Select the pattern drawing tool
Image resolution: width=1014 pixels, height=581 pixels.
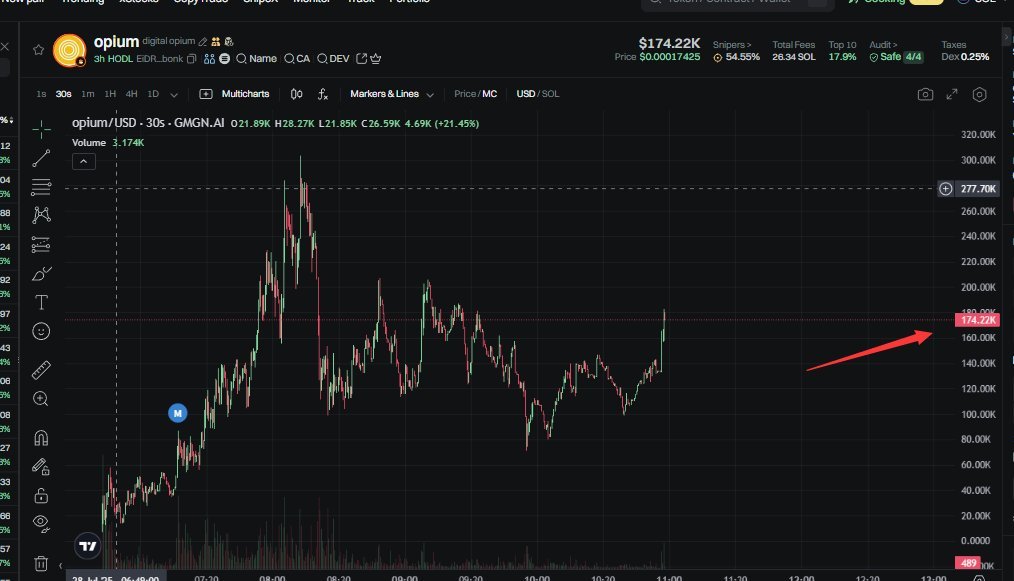pos(41,215)
